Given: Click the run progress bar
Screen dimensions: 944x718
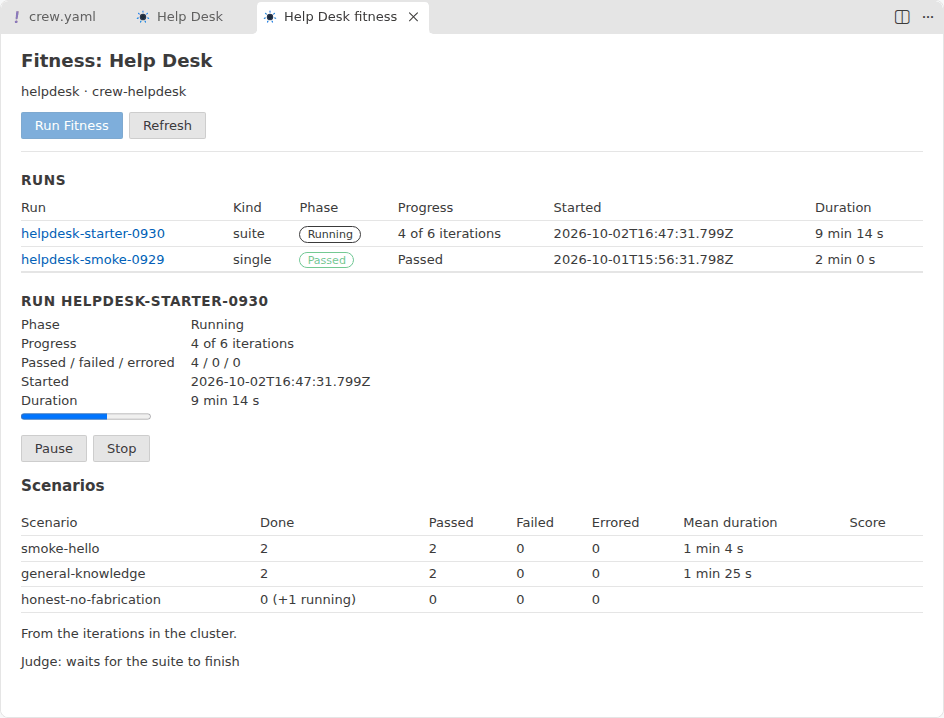Looking at the screenshot, I should 85,416.
